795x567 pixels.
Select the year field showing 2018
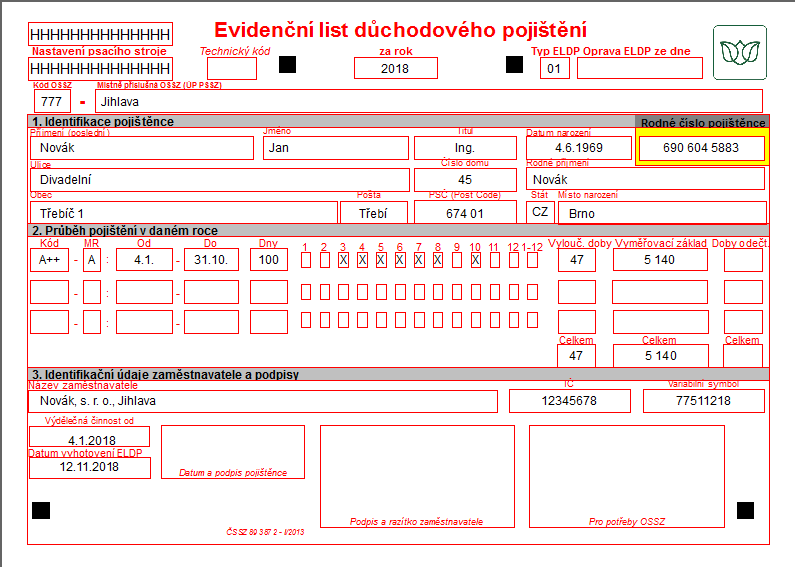(x=395, y=68)
